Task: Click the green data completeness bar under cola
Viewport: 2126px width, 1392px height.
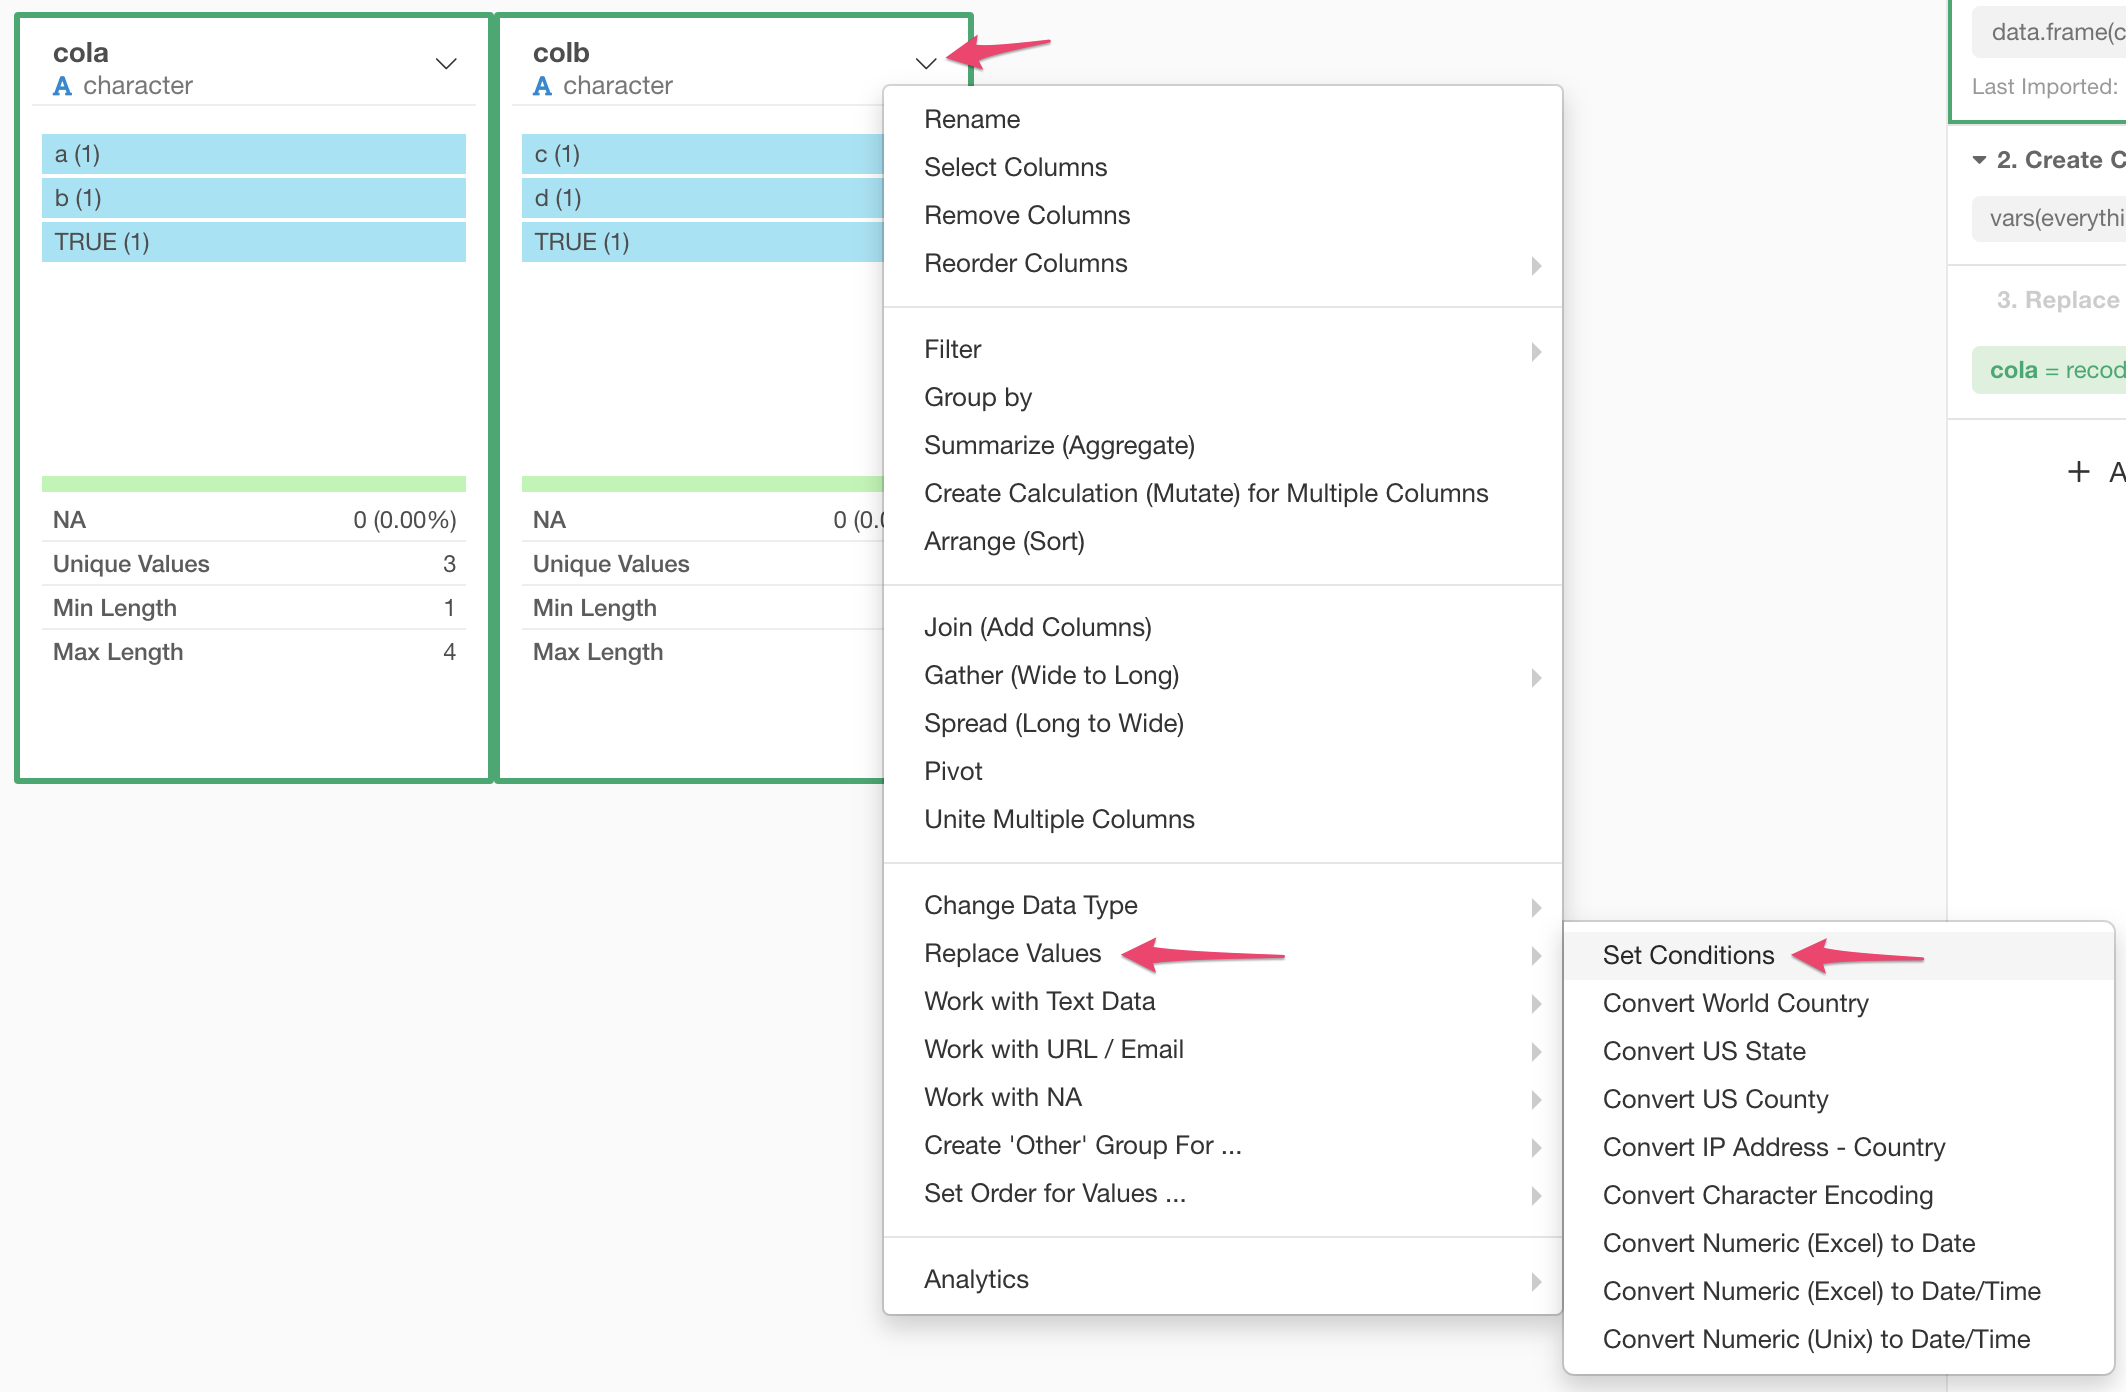Action: pos(253,483)
